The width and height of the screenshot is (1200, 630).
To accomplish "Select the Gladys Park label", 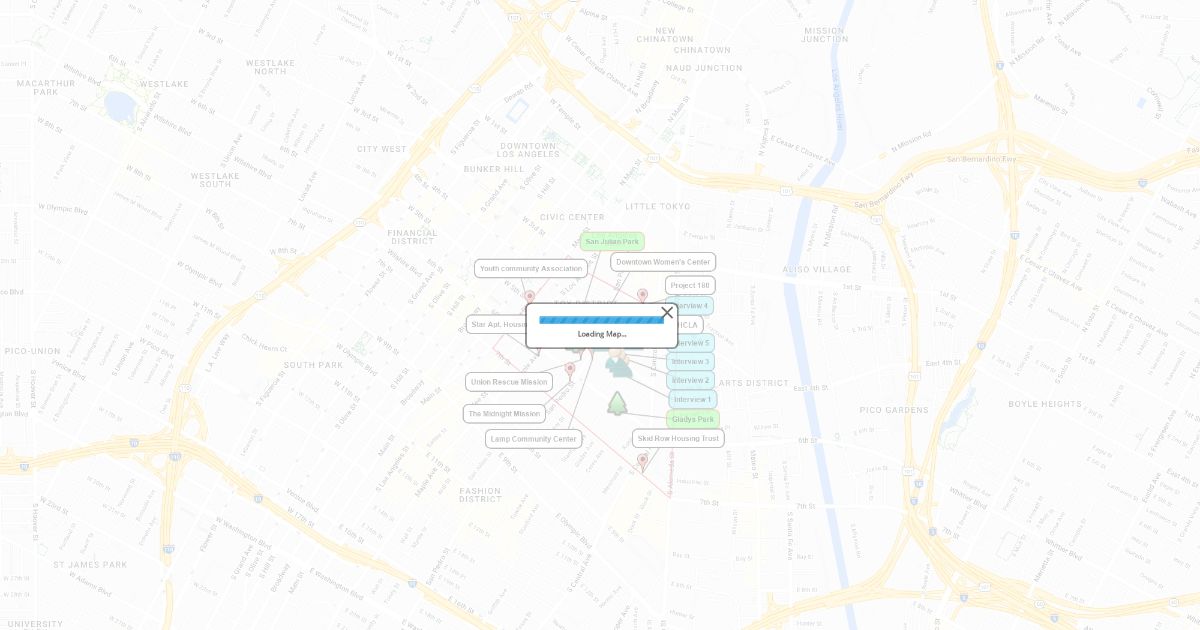I will [693, 420].
